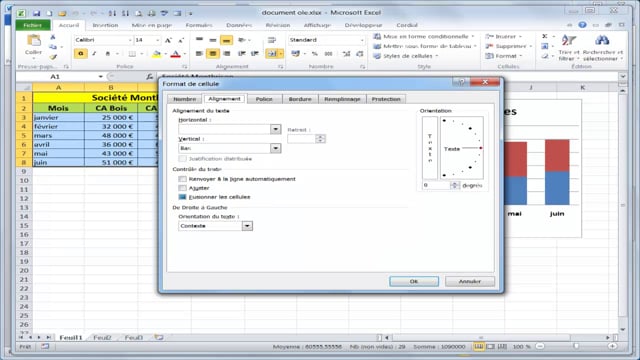Open the Insertion ribbon tab

pos(105,25)
